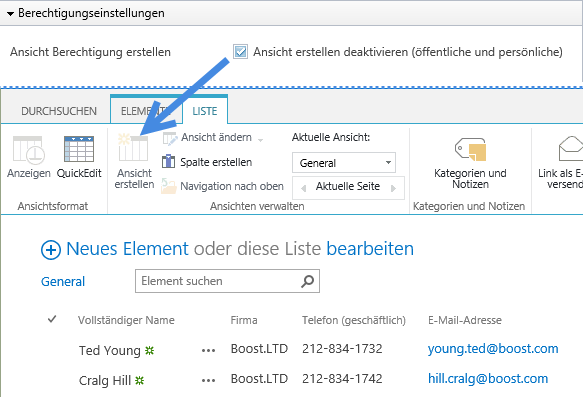This screenshot has height=397, width=583.
Task: Open the Aktuelle Ansicht General dropdown
Action: tap(344, 163)
